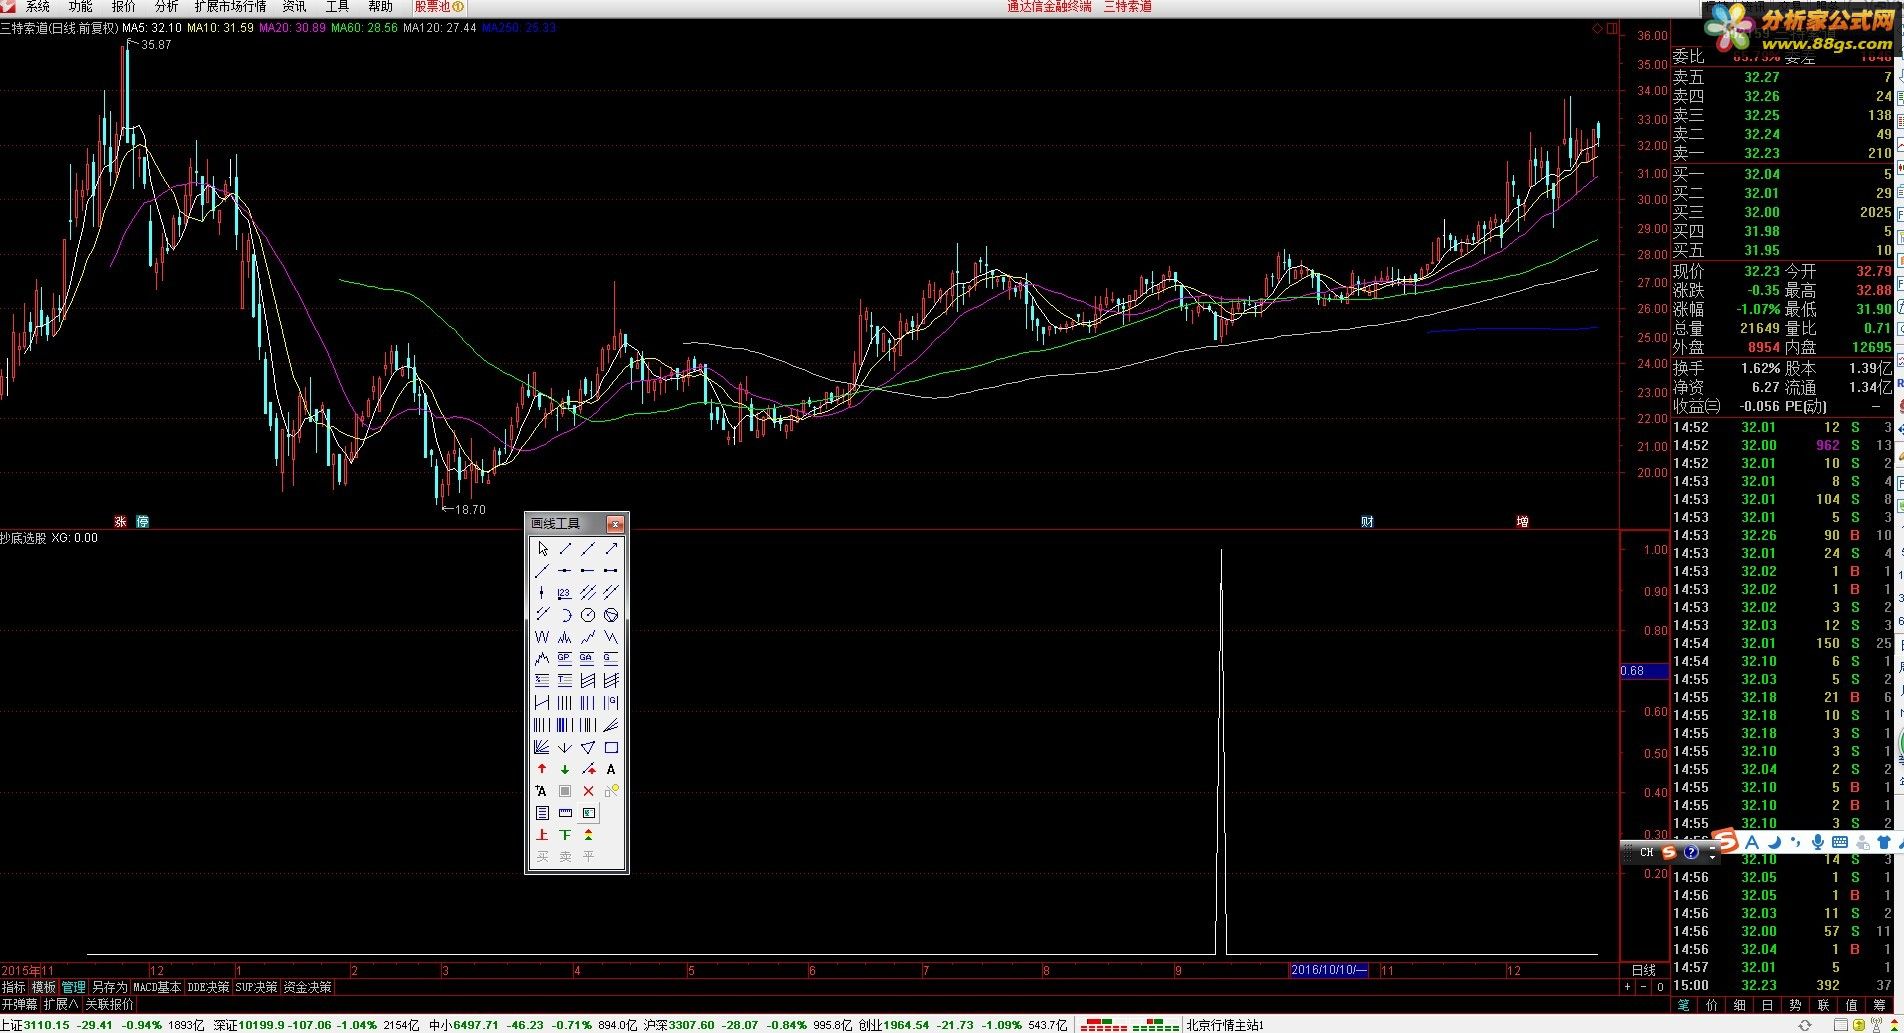
Task: Pick the W wave pattern tool
Action: coord(542,636)
